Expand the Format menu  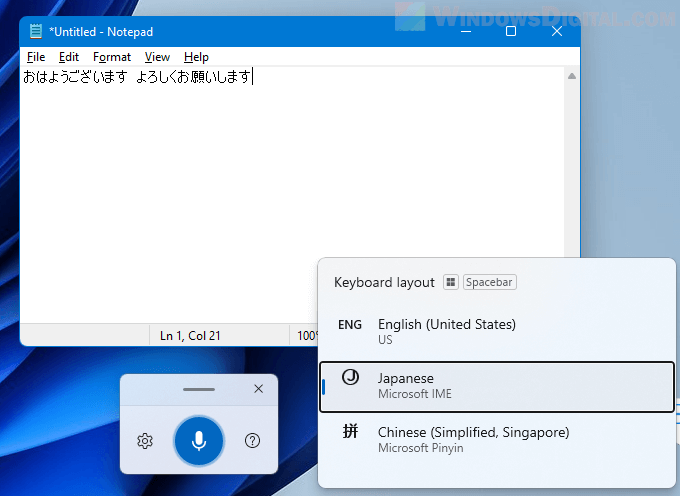(x=112, y=57)
